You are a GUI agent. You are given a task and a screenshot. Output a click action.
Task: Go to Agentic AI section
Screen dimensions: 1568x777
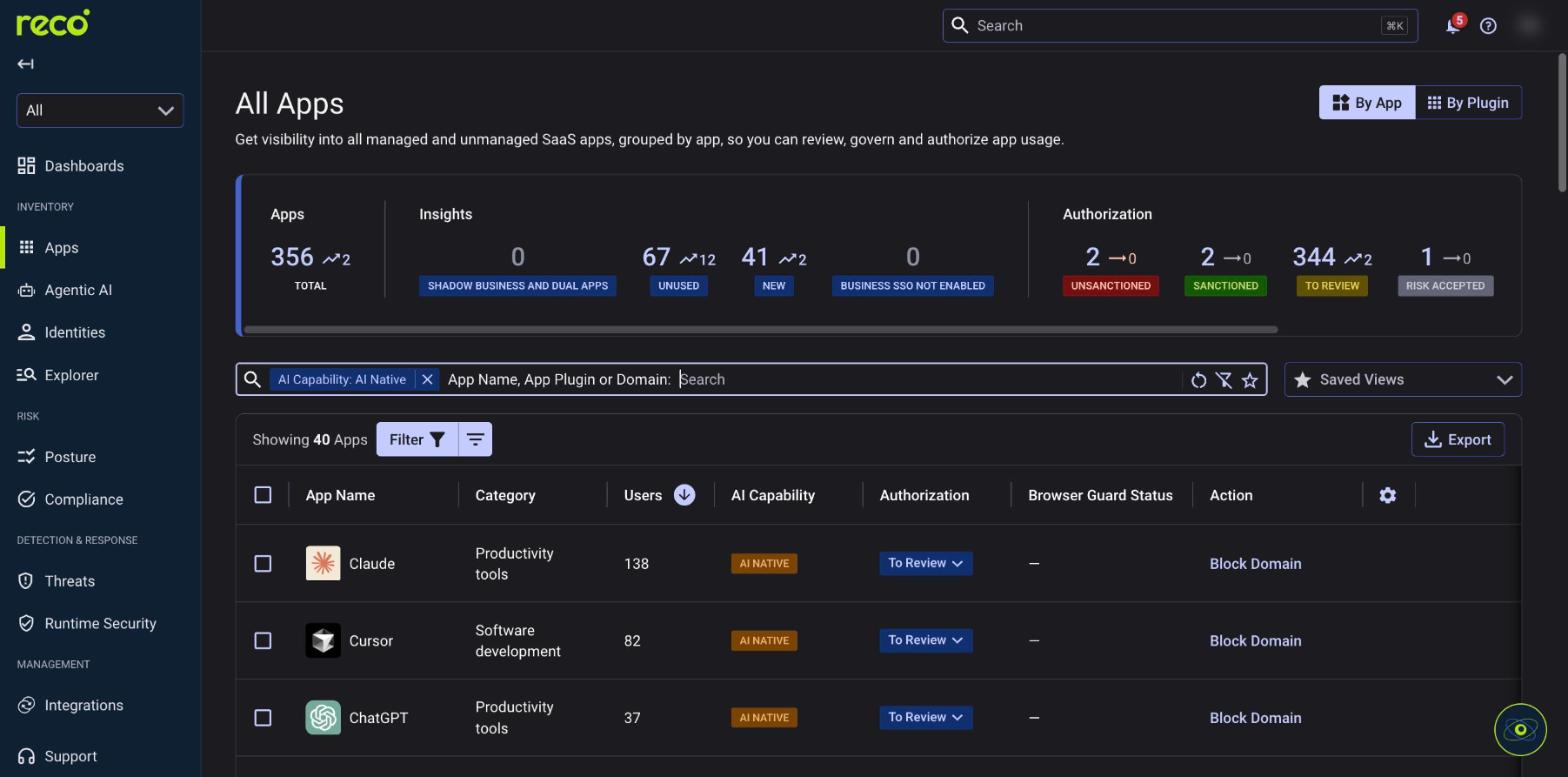coord(78,290)
